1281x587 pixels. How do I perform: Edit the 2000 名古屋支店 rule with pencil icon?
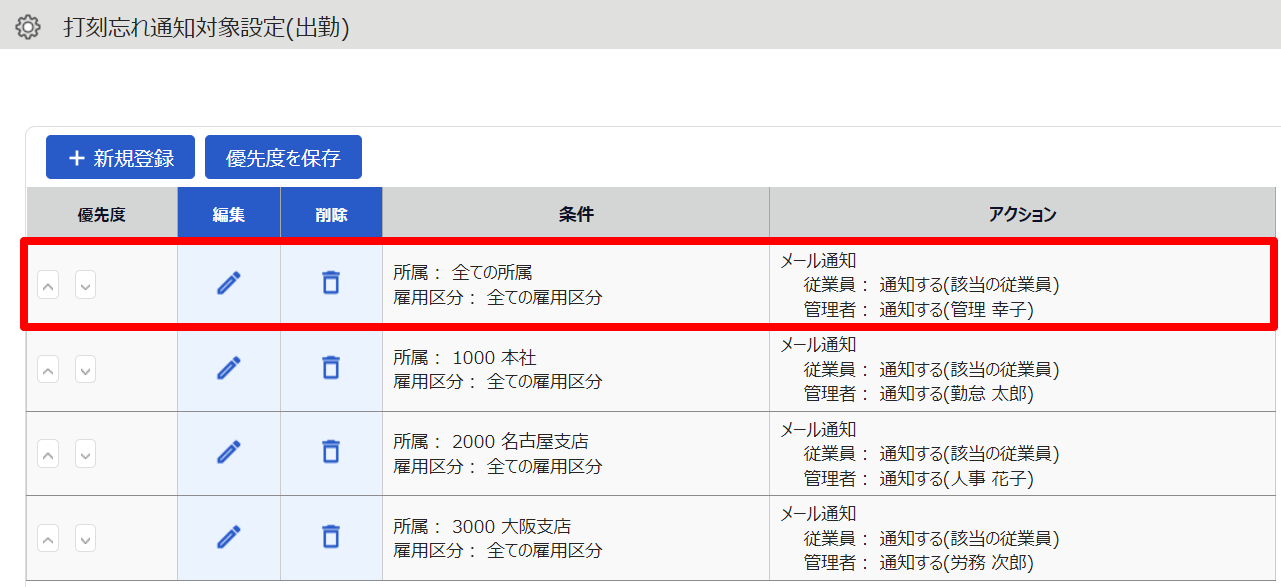229,452
